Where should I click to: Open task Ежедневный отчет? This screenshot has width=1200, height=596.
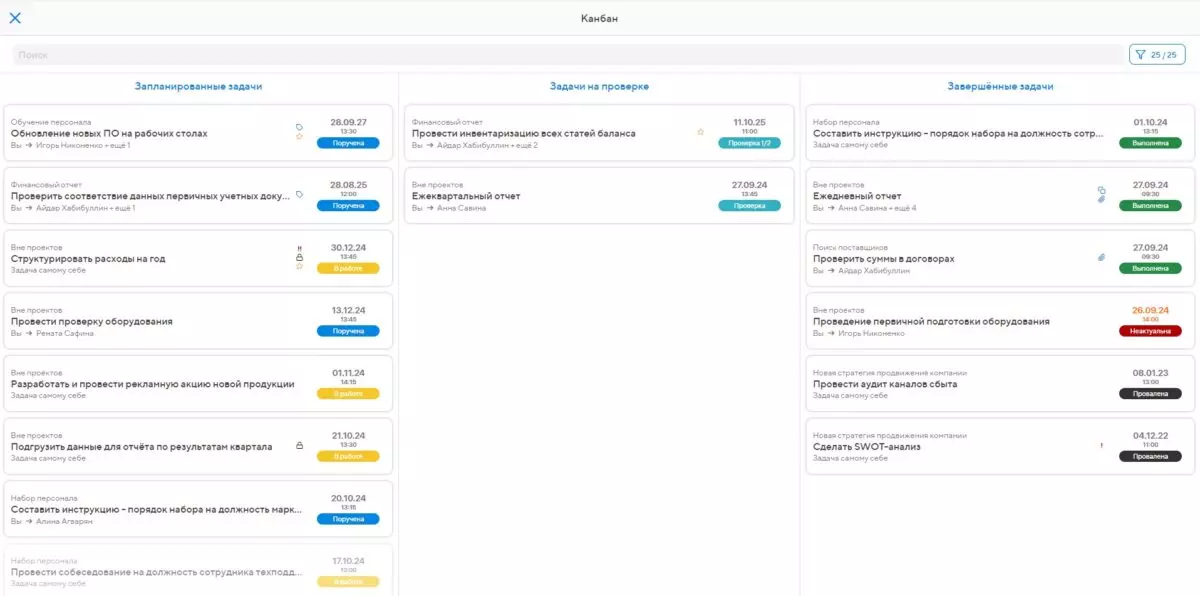click(x=857, y=196)
